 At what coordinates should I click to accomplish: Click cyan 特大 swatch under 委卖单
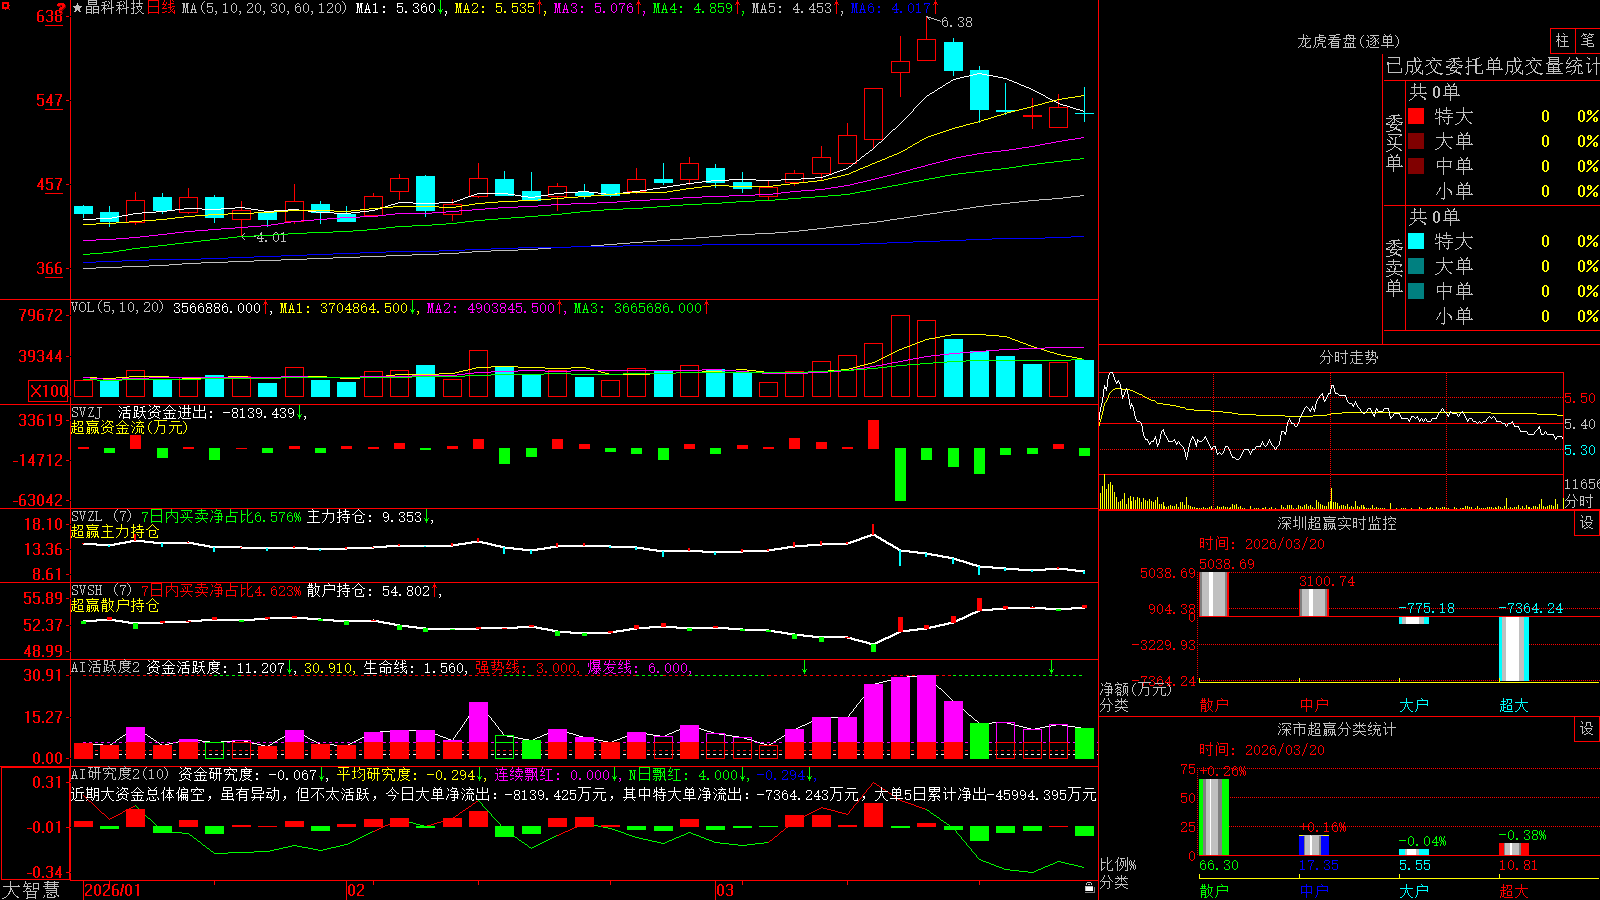point(1416,241)
